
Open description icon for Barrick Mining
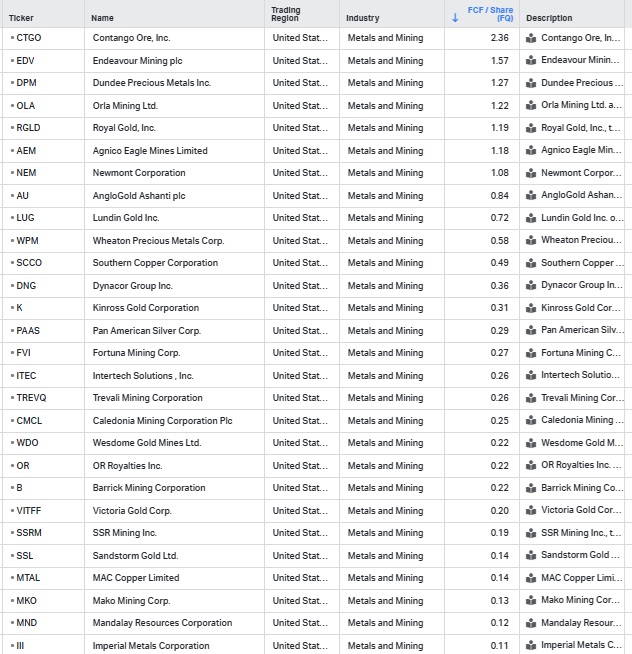click(x=531, y=488)
